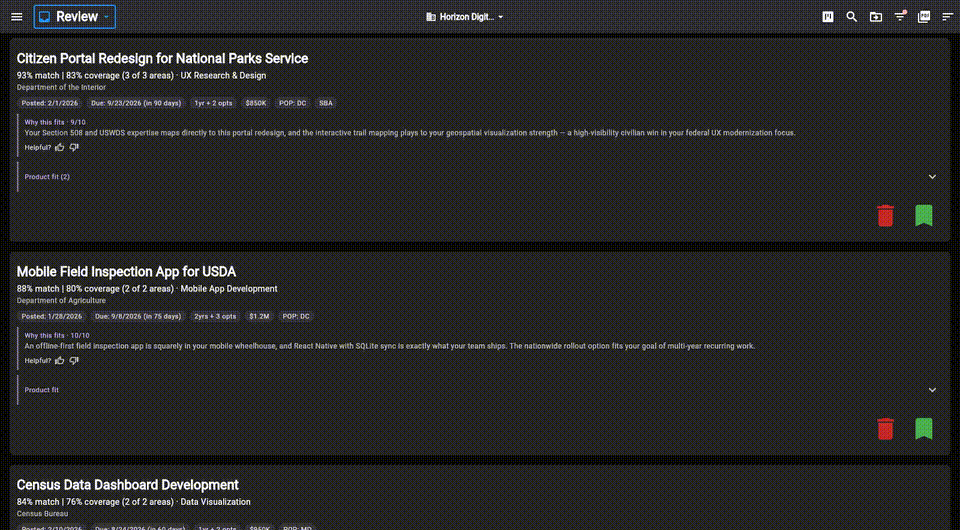The height and width of the screenshot is (530, 960).
Task: Click the Posted: 2/1/2026 chip
Action: pos(50,103)
